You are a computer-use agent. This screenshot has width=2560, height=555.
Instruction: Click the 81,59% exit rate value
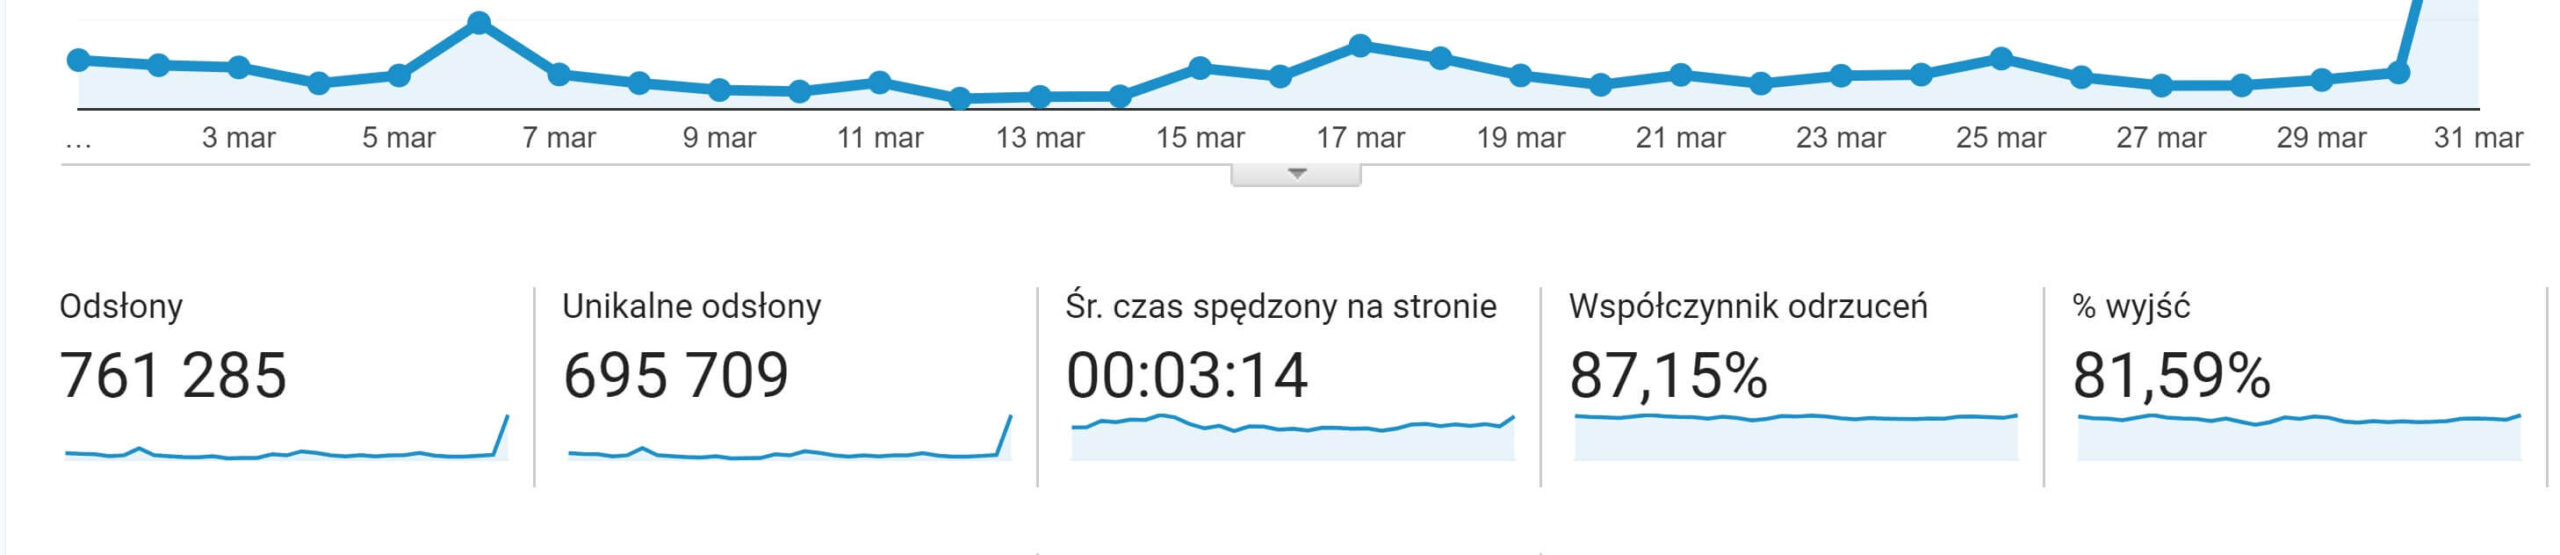2171,376
